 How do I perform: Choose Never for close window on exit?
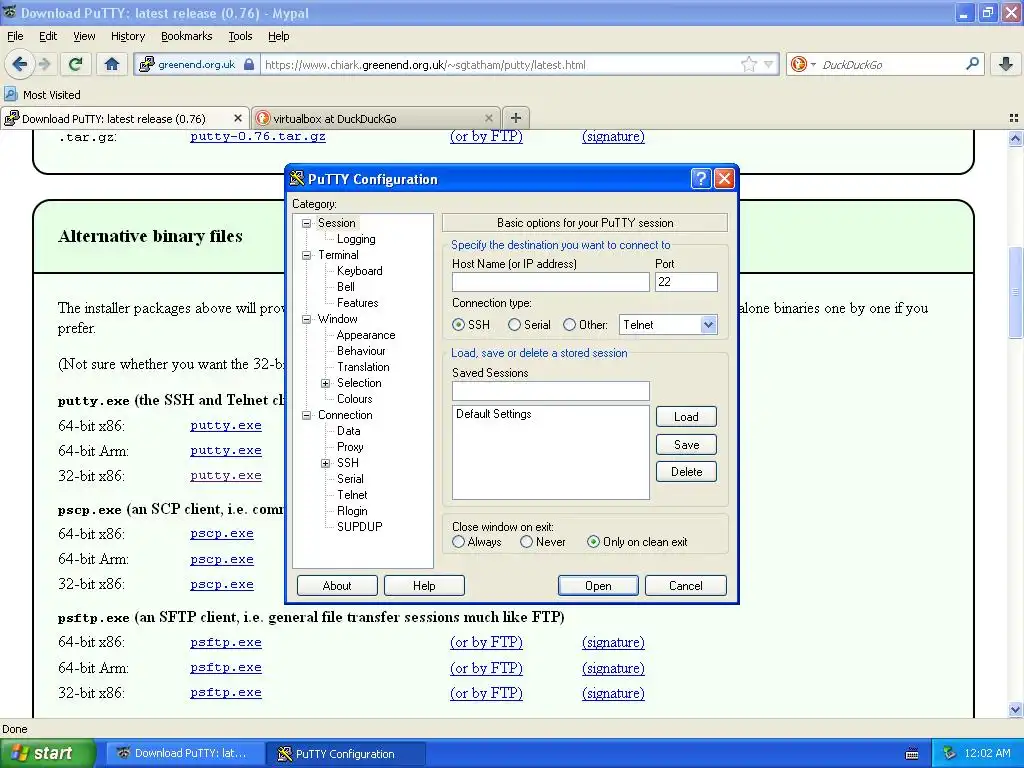[x=526, y=541]
